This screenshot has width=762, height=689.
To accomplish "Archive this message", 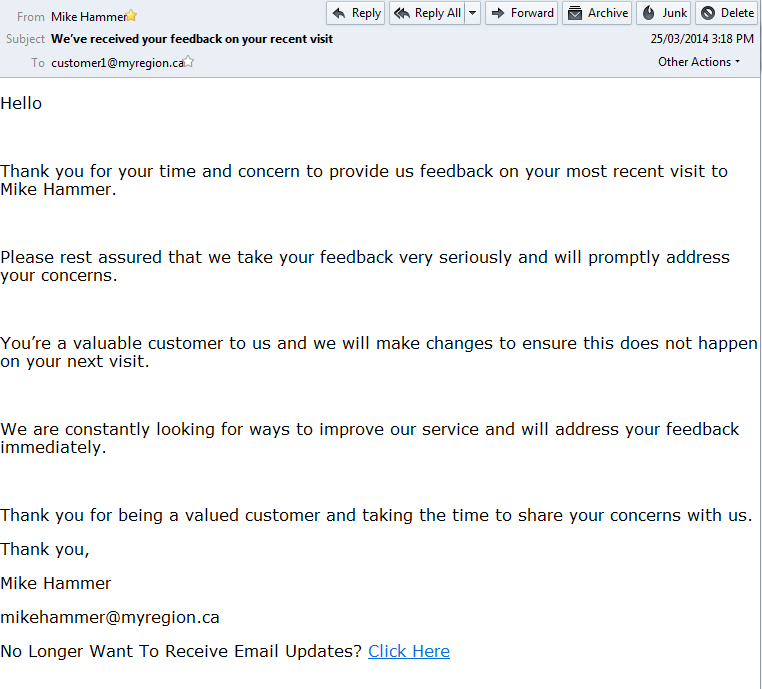I will point(597,13).
